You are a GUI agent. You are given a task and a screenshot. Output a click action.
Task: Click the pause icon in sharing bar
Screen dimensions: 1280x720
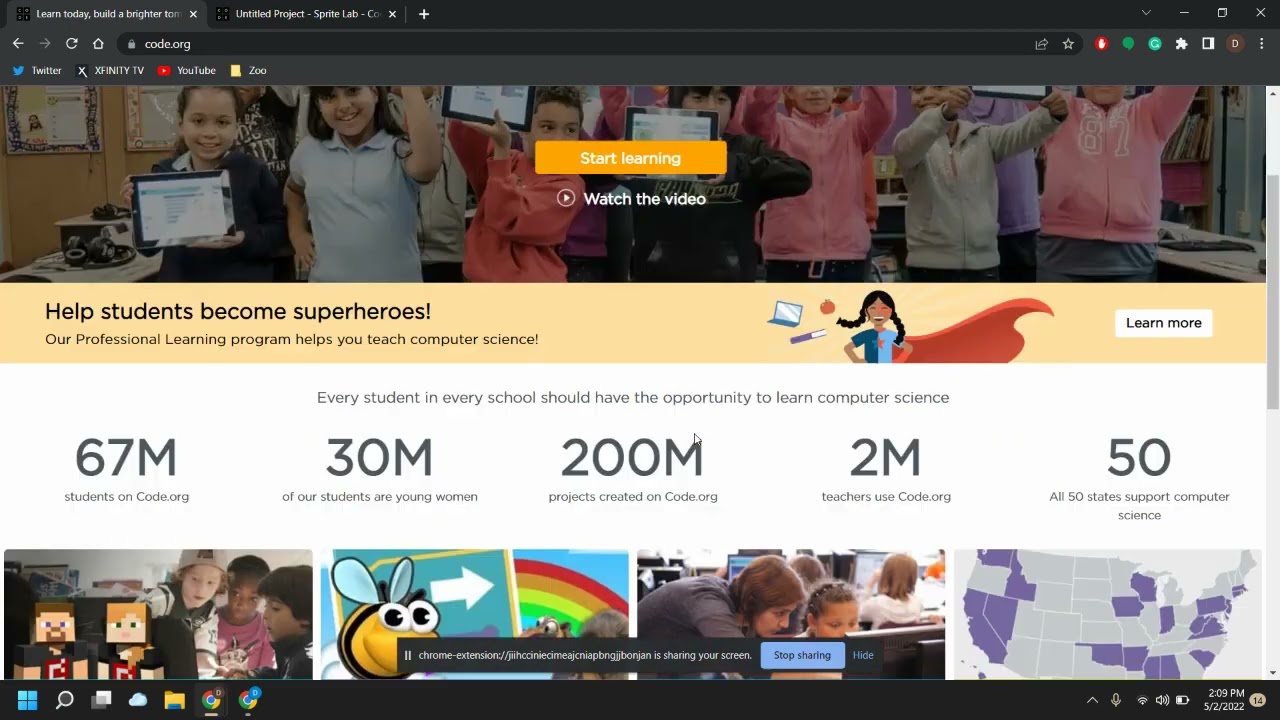408,655
